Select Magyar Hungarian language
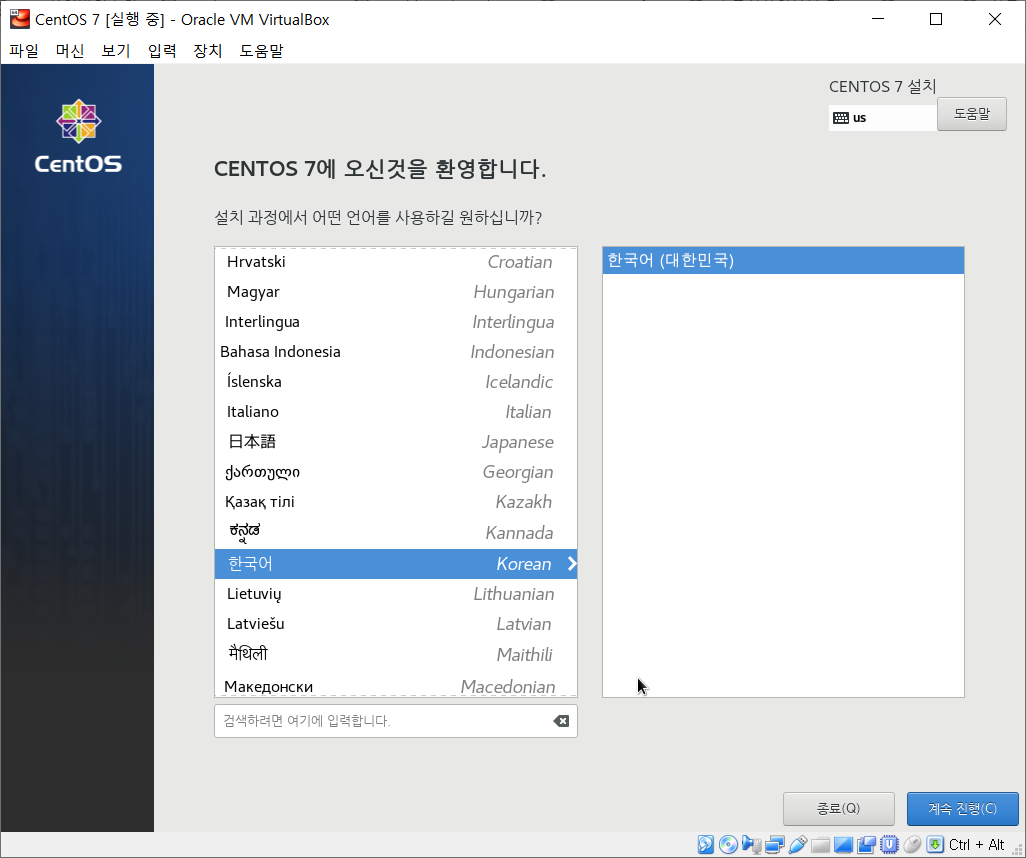The height and width of the screenshot is (858, 1026). [x=396, y=292]
